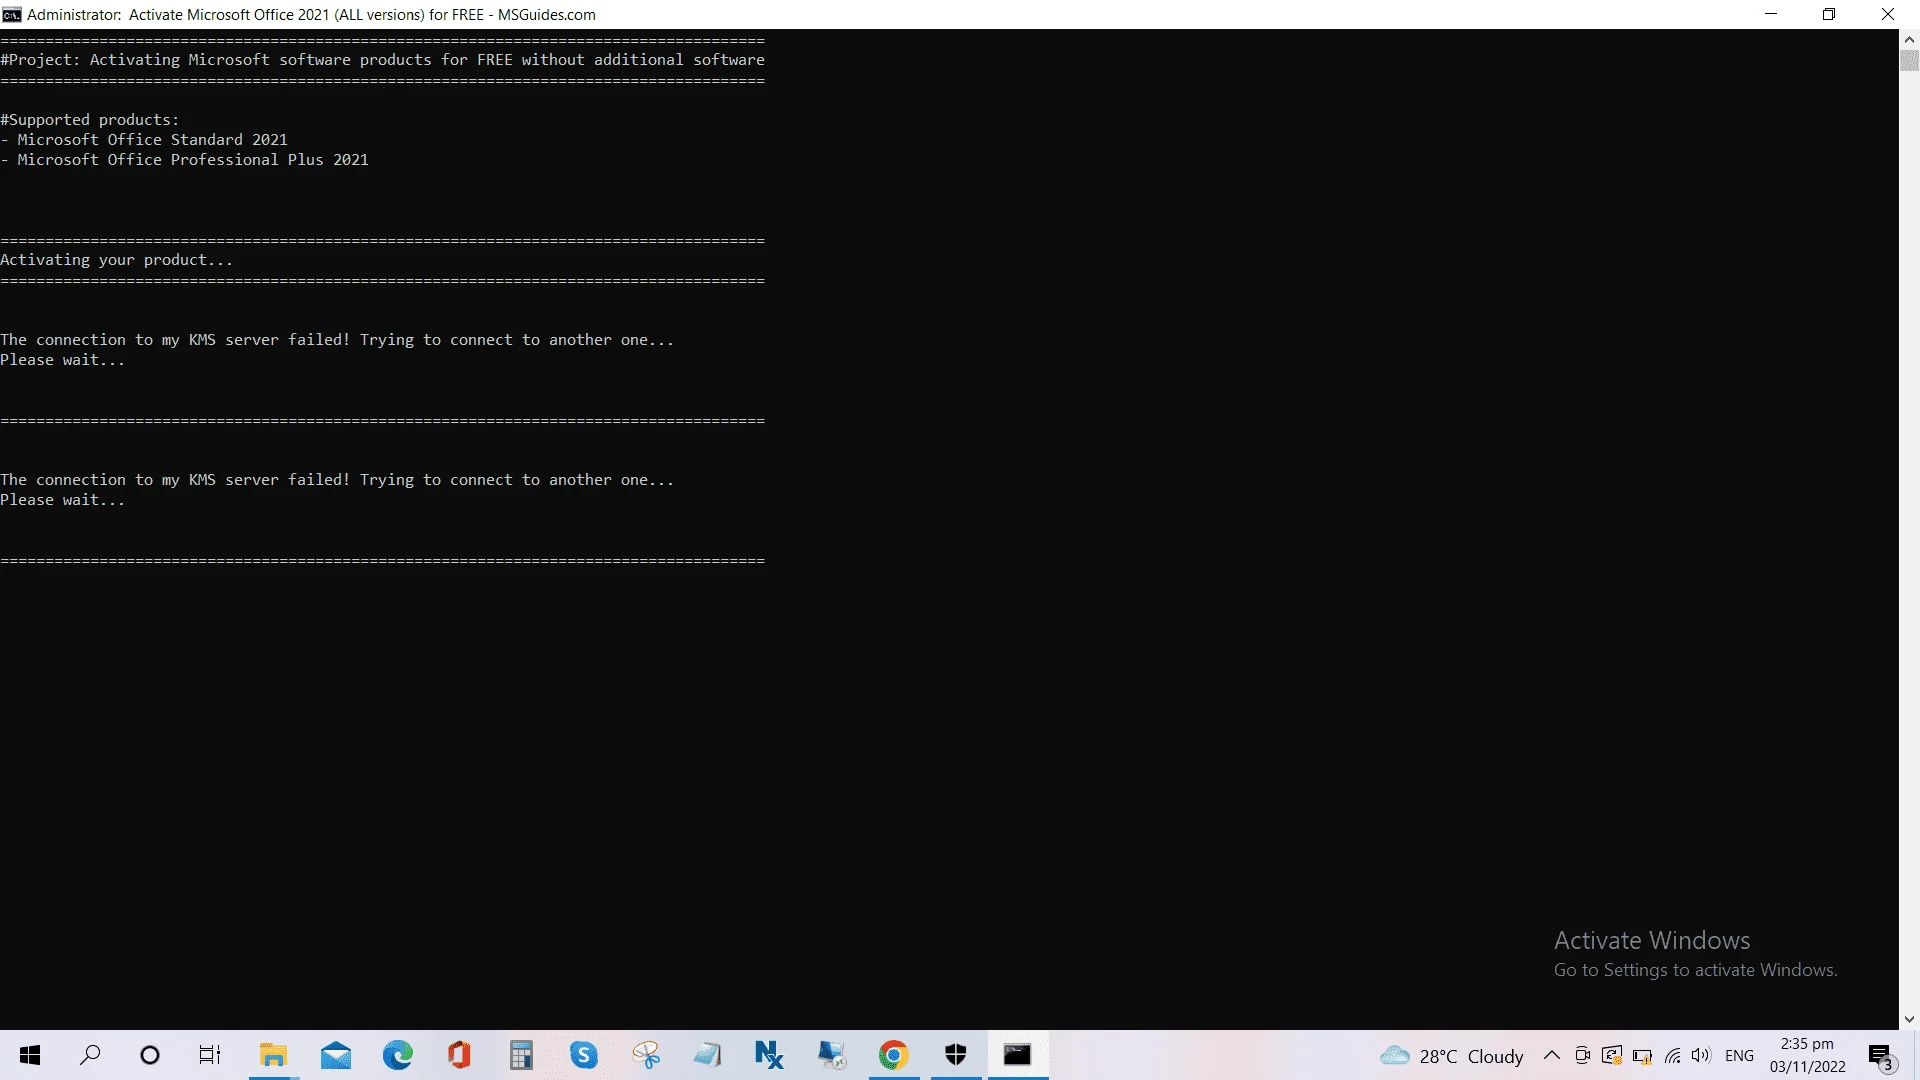
Task: Open Action Center notifications icon
Action: [1881, 1056]
